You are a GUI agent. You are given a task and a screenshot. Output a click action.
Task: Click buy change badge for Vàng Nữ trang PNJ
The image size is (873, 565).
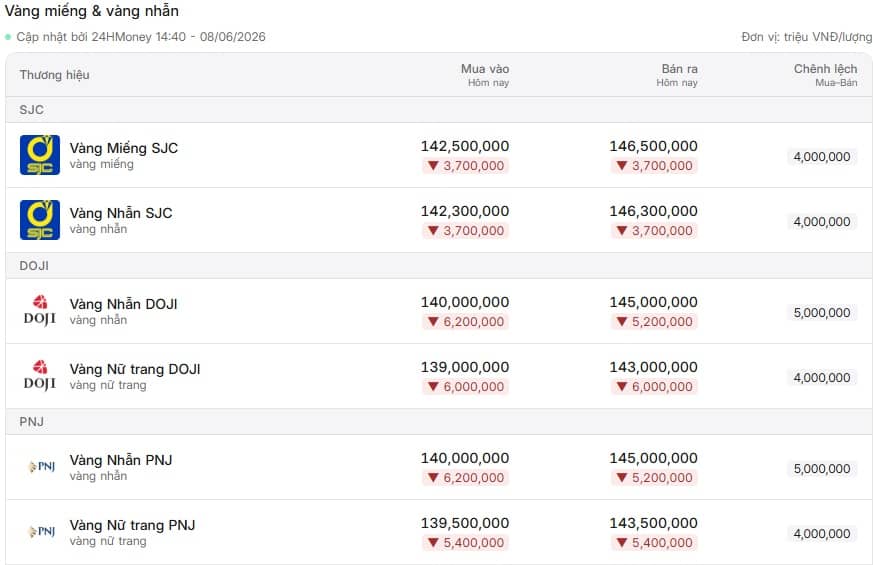click(465, 542)
